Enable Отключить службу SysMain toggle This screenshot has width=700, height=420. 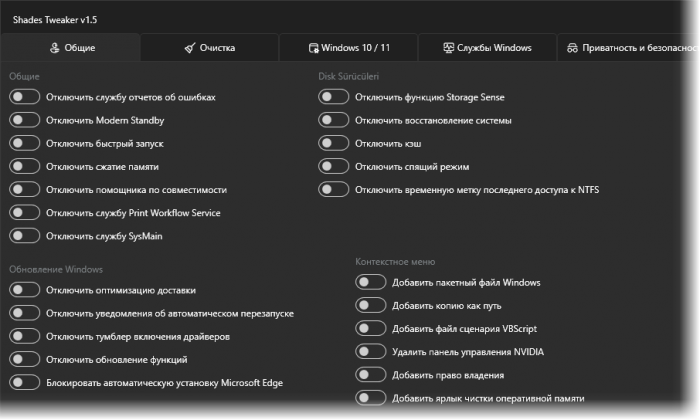tap(24, 236)
